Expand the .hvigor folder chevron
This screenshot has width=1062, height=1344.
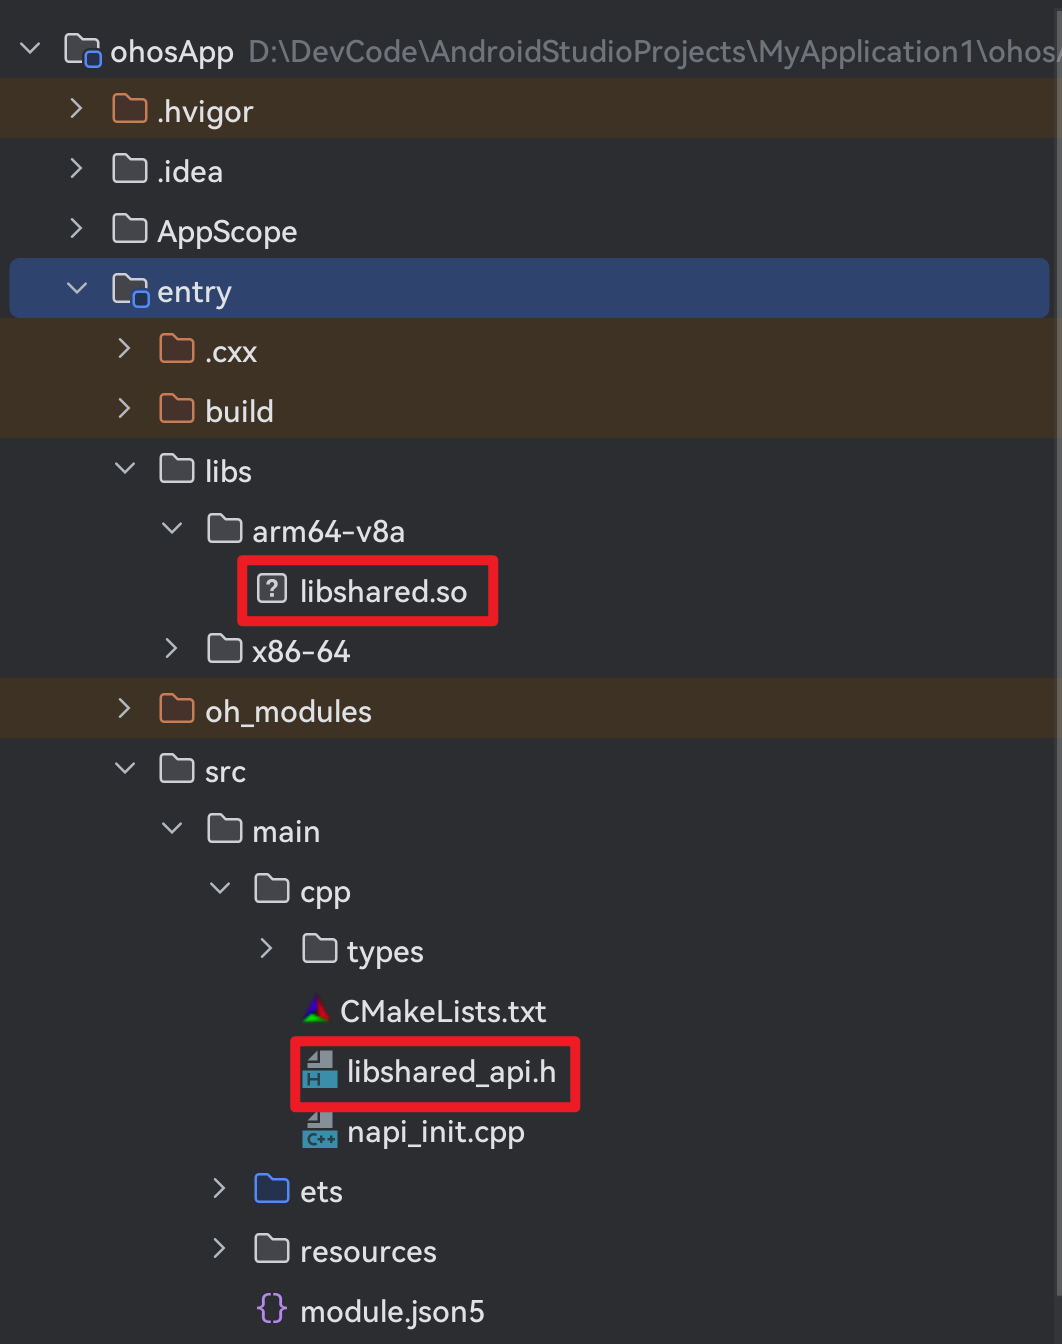pos(77,108)
